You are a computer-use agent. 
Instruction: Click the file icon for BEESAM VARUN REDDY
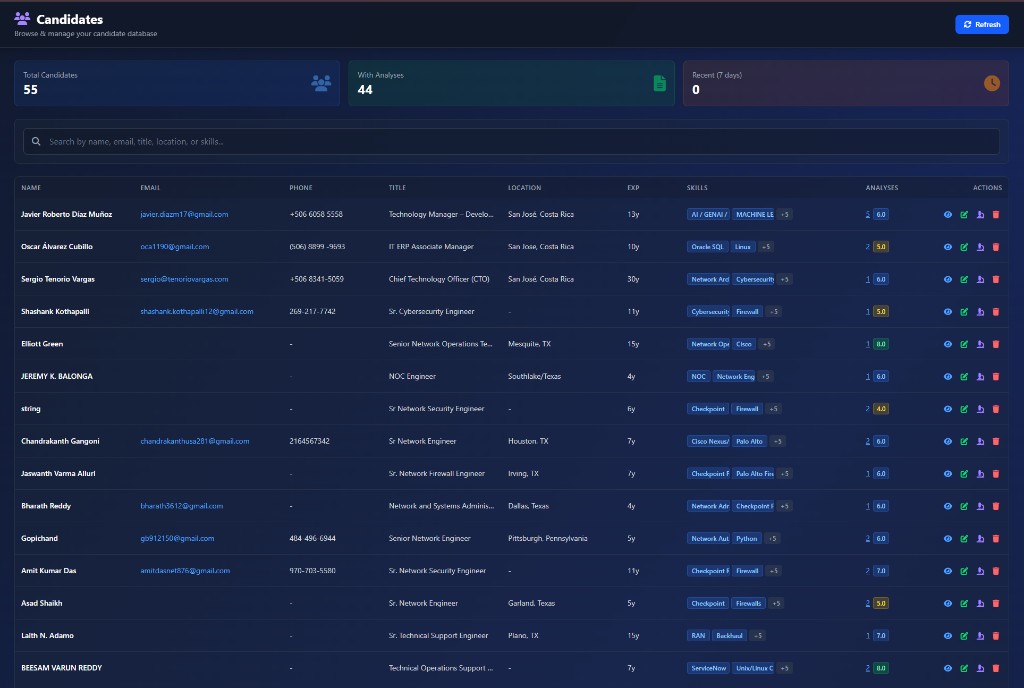[x=980, y=668]
